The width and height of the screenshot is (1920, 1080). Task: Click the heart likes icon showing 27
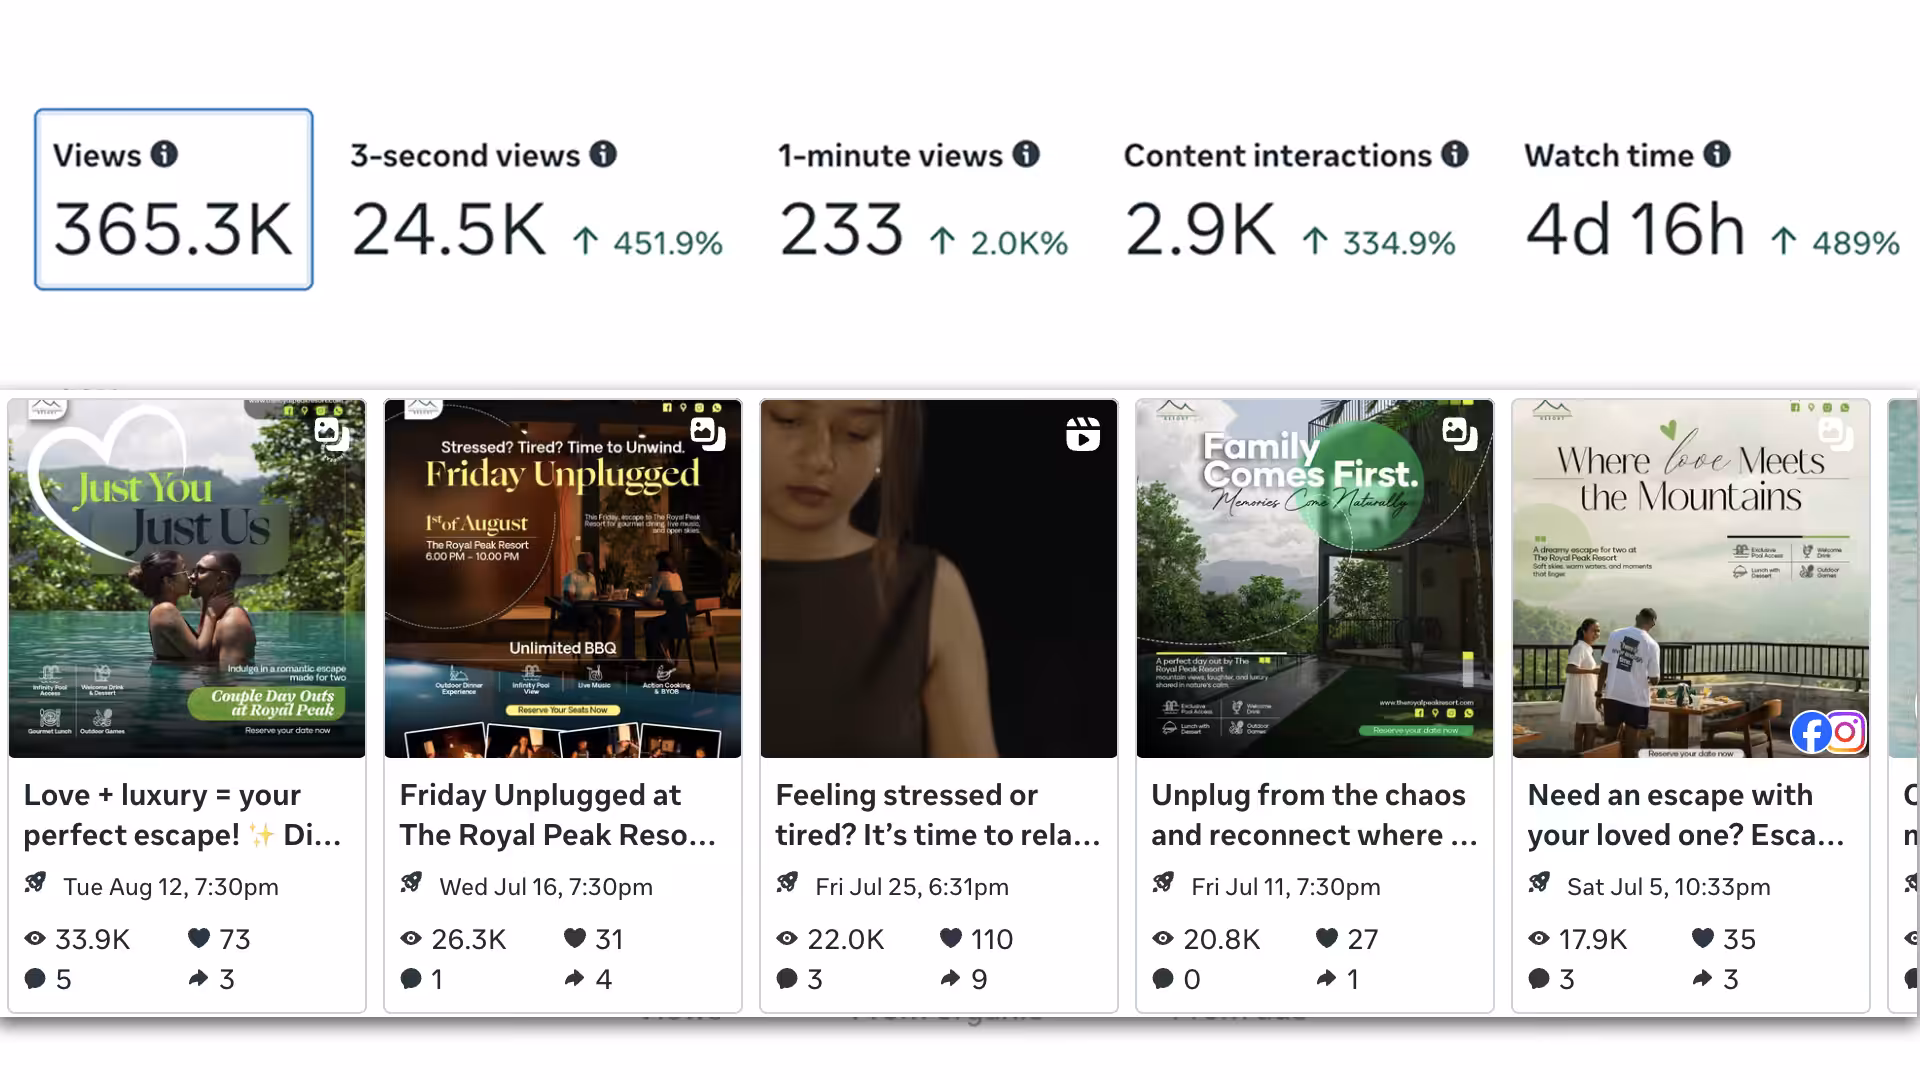pyautogui.click(x=1327, y=938)
